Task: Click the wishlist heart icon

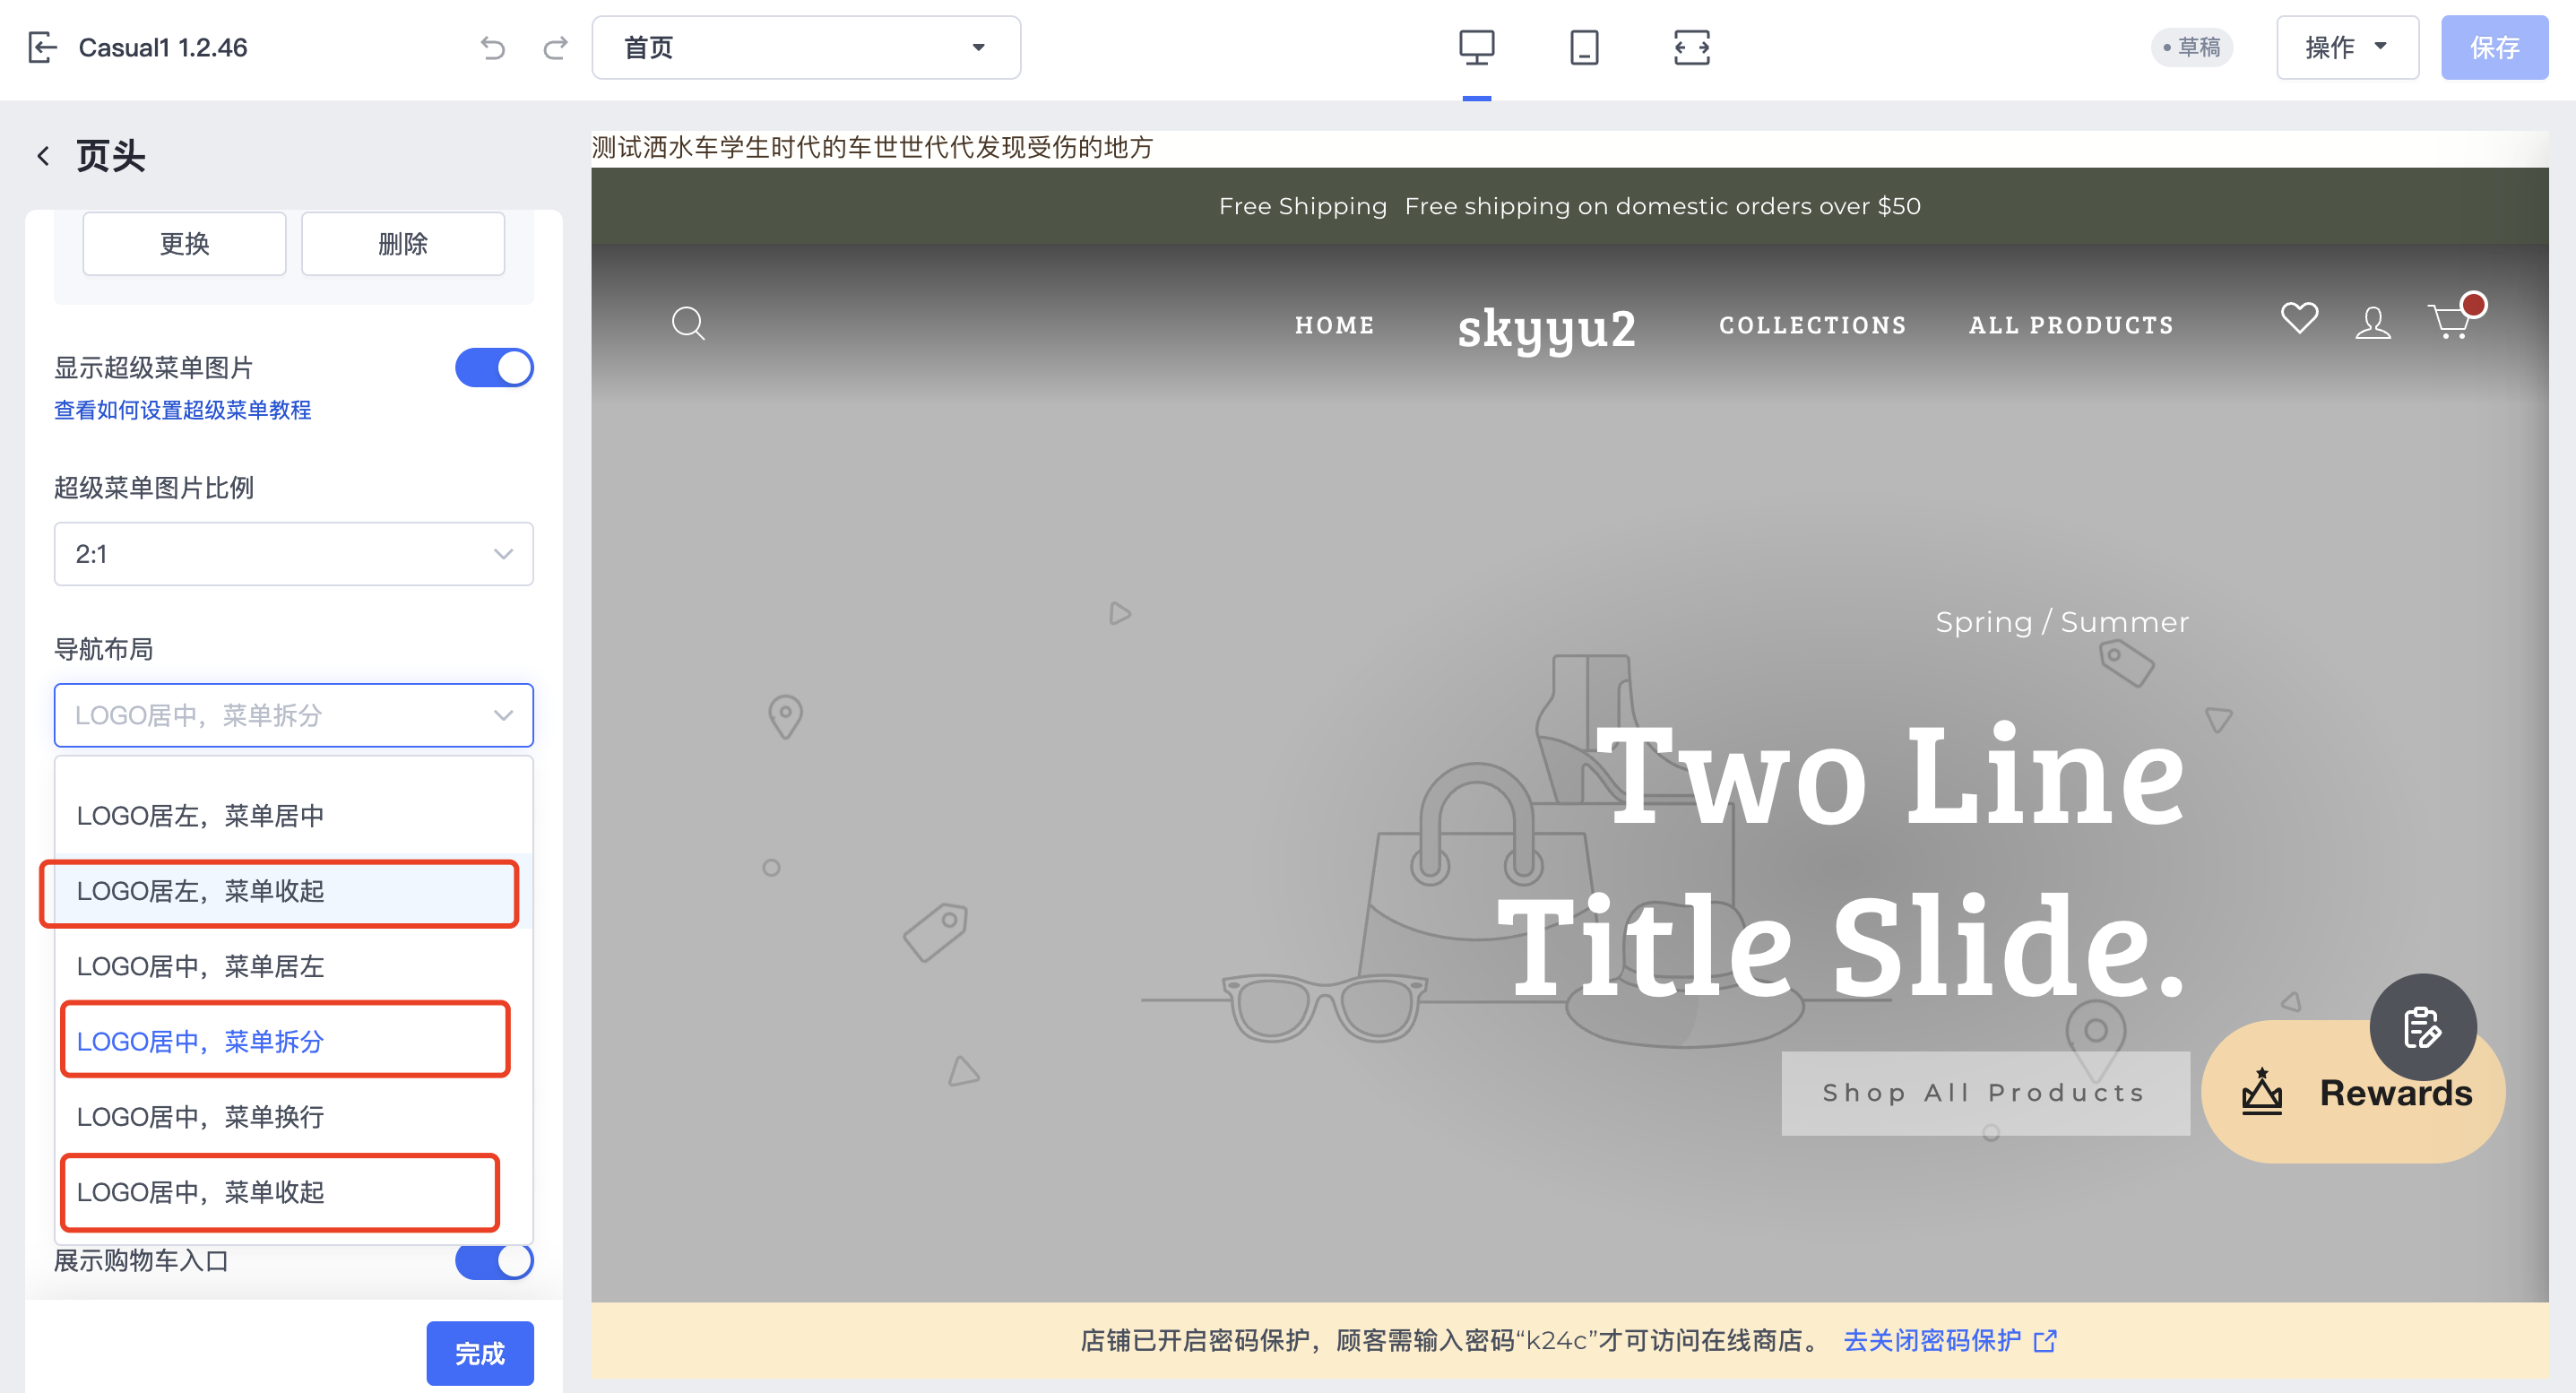Action: pyautogui.click(x=2299, y=318)
